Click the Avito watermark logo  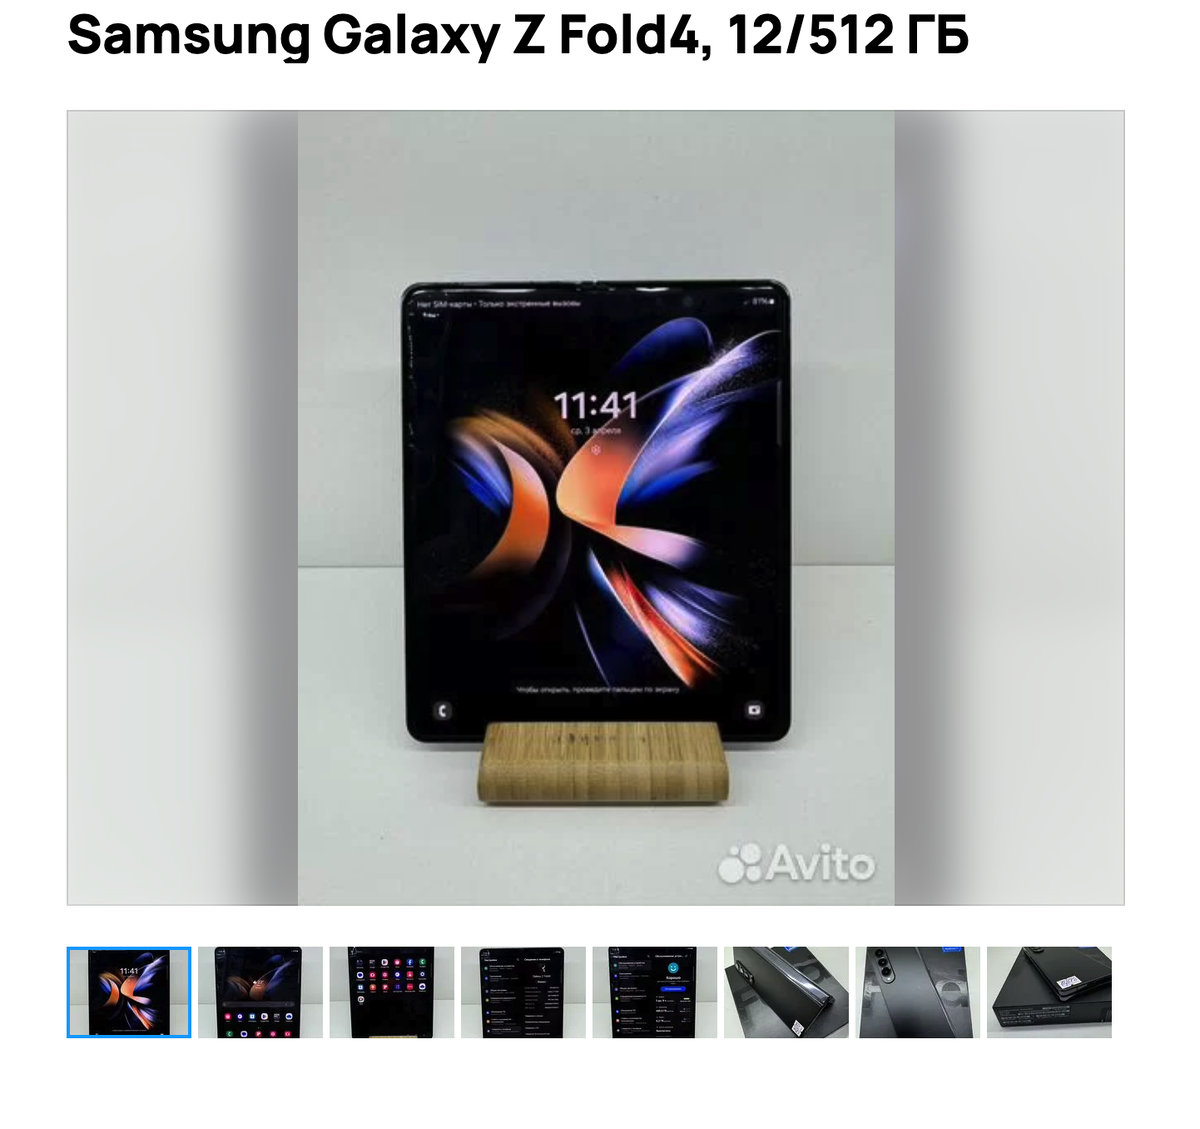pos(796,863)
